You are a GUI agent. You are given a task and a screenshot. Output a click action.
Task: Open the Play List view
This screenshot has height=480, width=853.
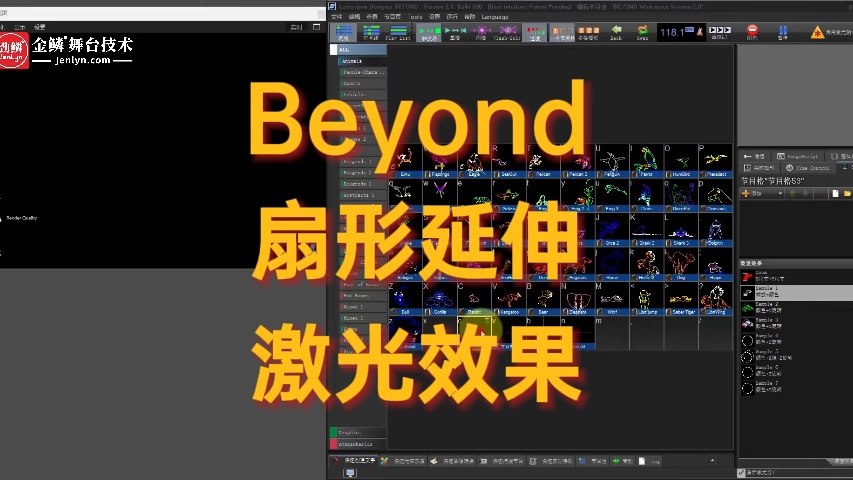pos(398,33)
